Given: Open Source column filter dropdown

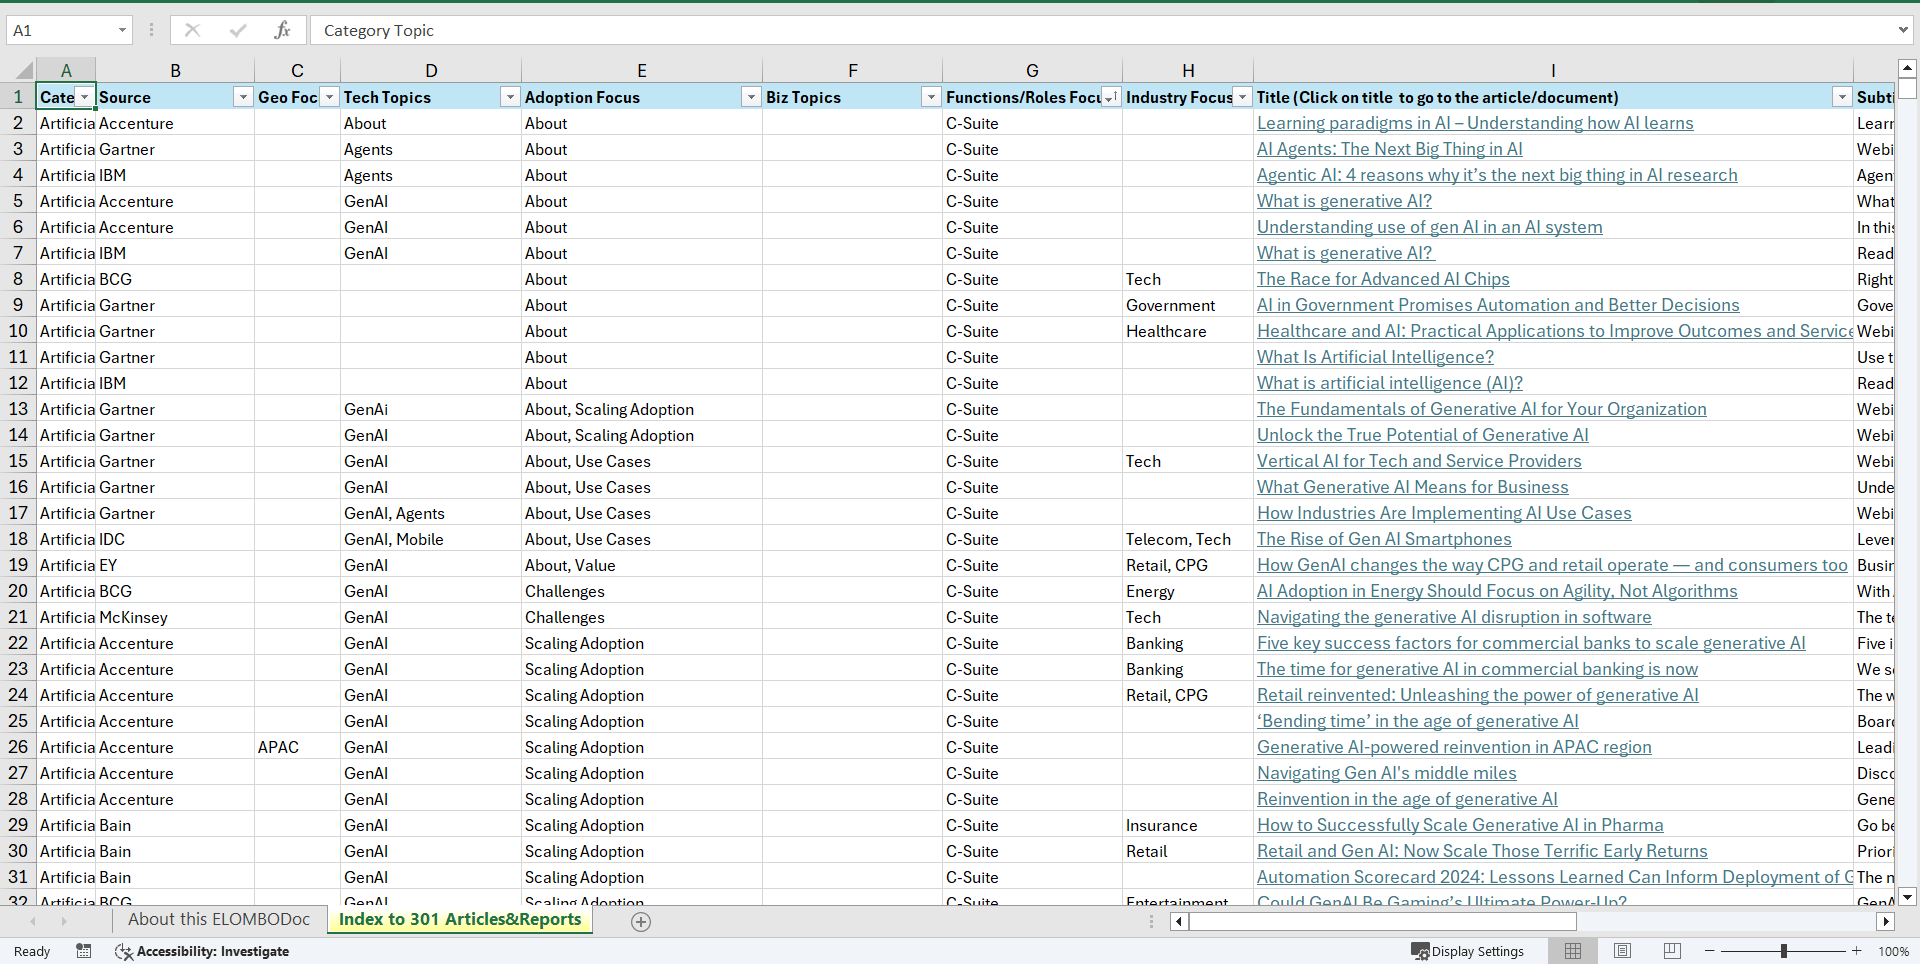Looking at the screenshot, I should [243, 97].
